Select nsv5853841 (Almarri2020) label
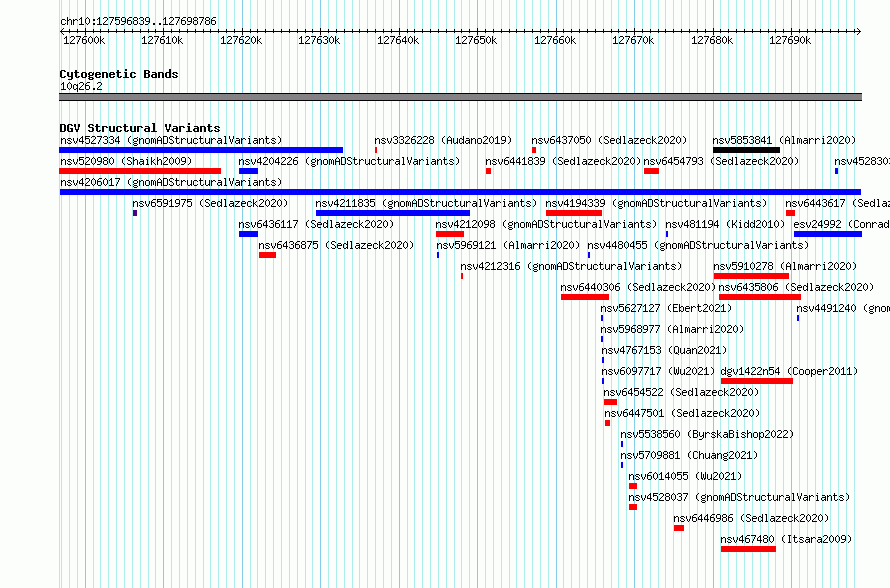Screen dimensions: 890x588 784,140
